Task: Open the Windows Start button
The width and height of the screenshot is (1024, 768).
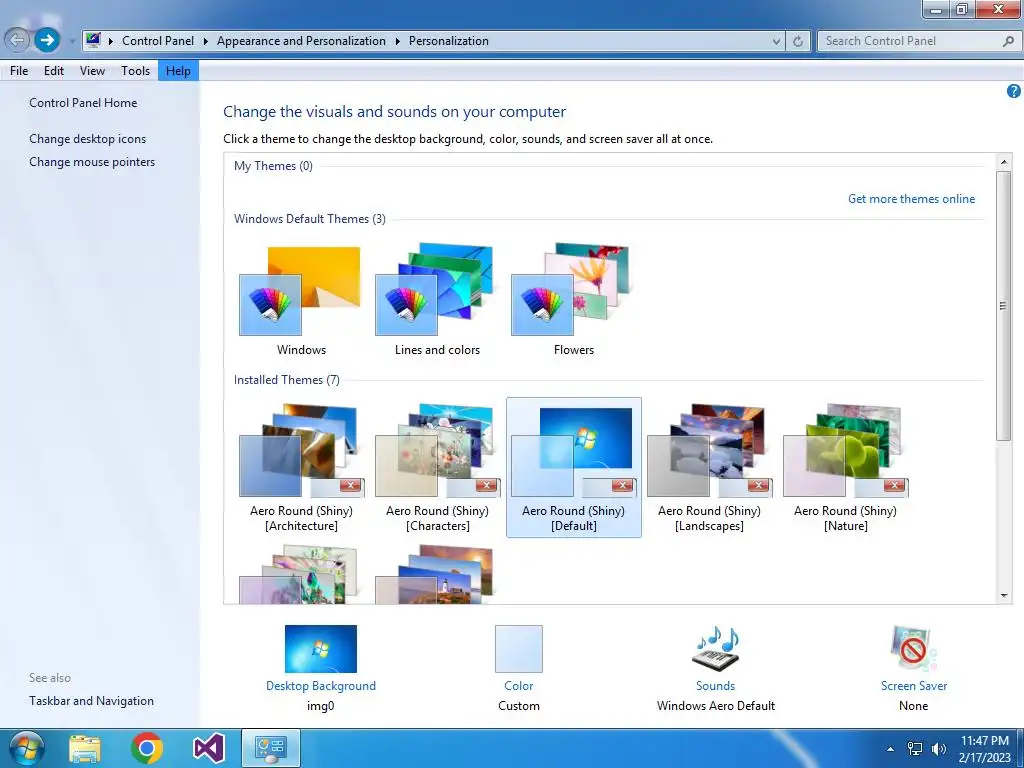Action: click(x=26, y=748)
